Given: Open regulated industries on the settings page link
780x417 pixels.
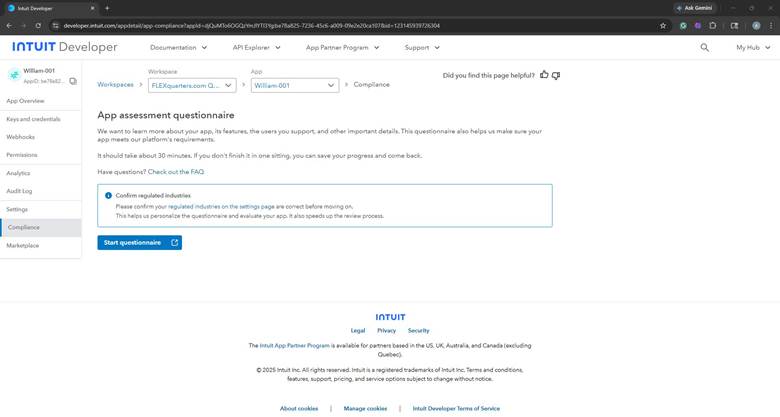Looking at the screenshot, I should [x=221, y=207].
